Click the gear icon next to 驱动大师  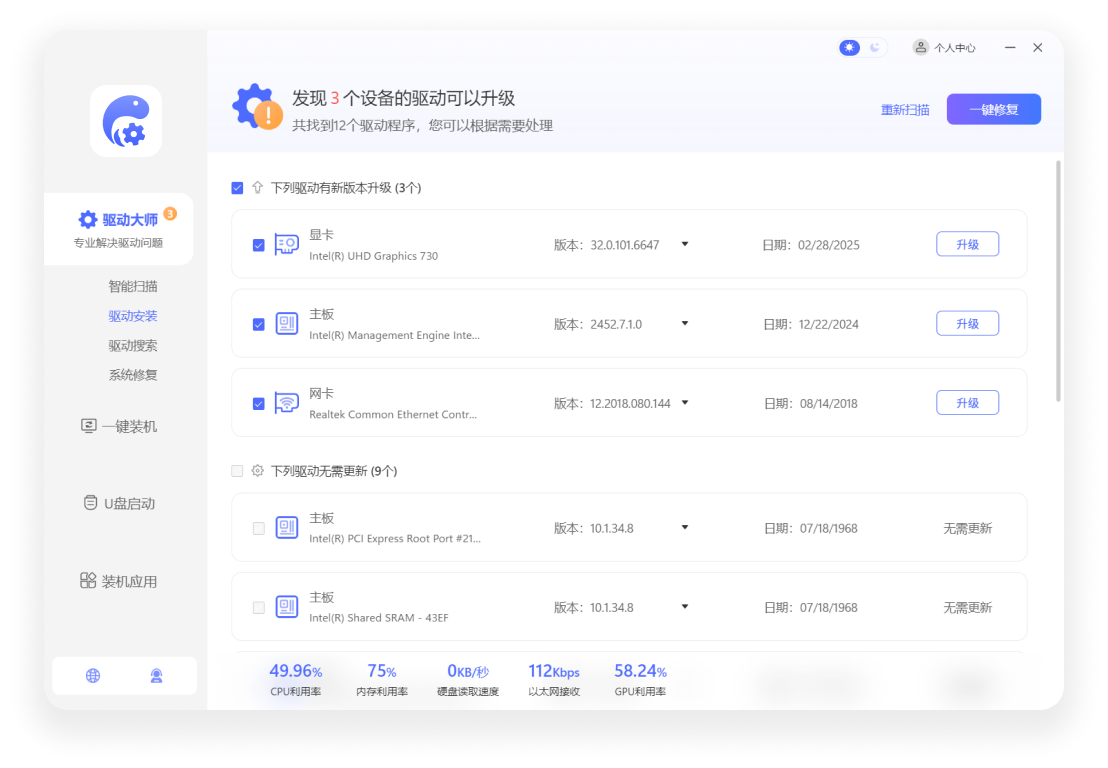[88, 220]
